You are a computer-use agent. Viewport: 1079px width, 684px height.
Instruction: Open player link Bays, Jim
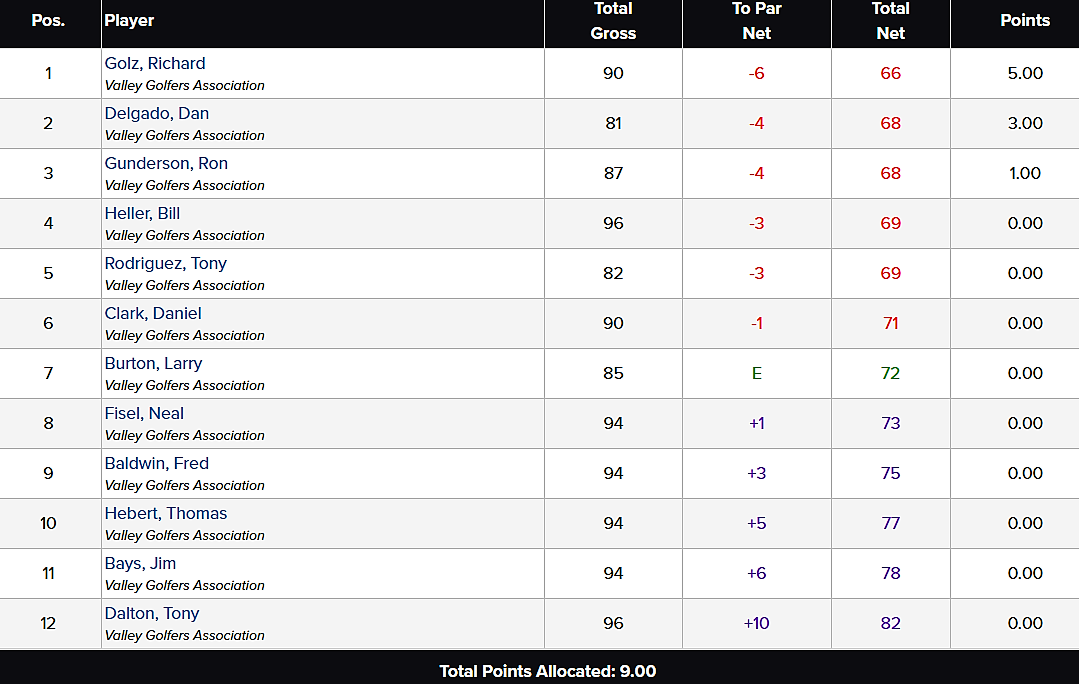tap(140, 564)
